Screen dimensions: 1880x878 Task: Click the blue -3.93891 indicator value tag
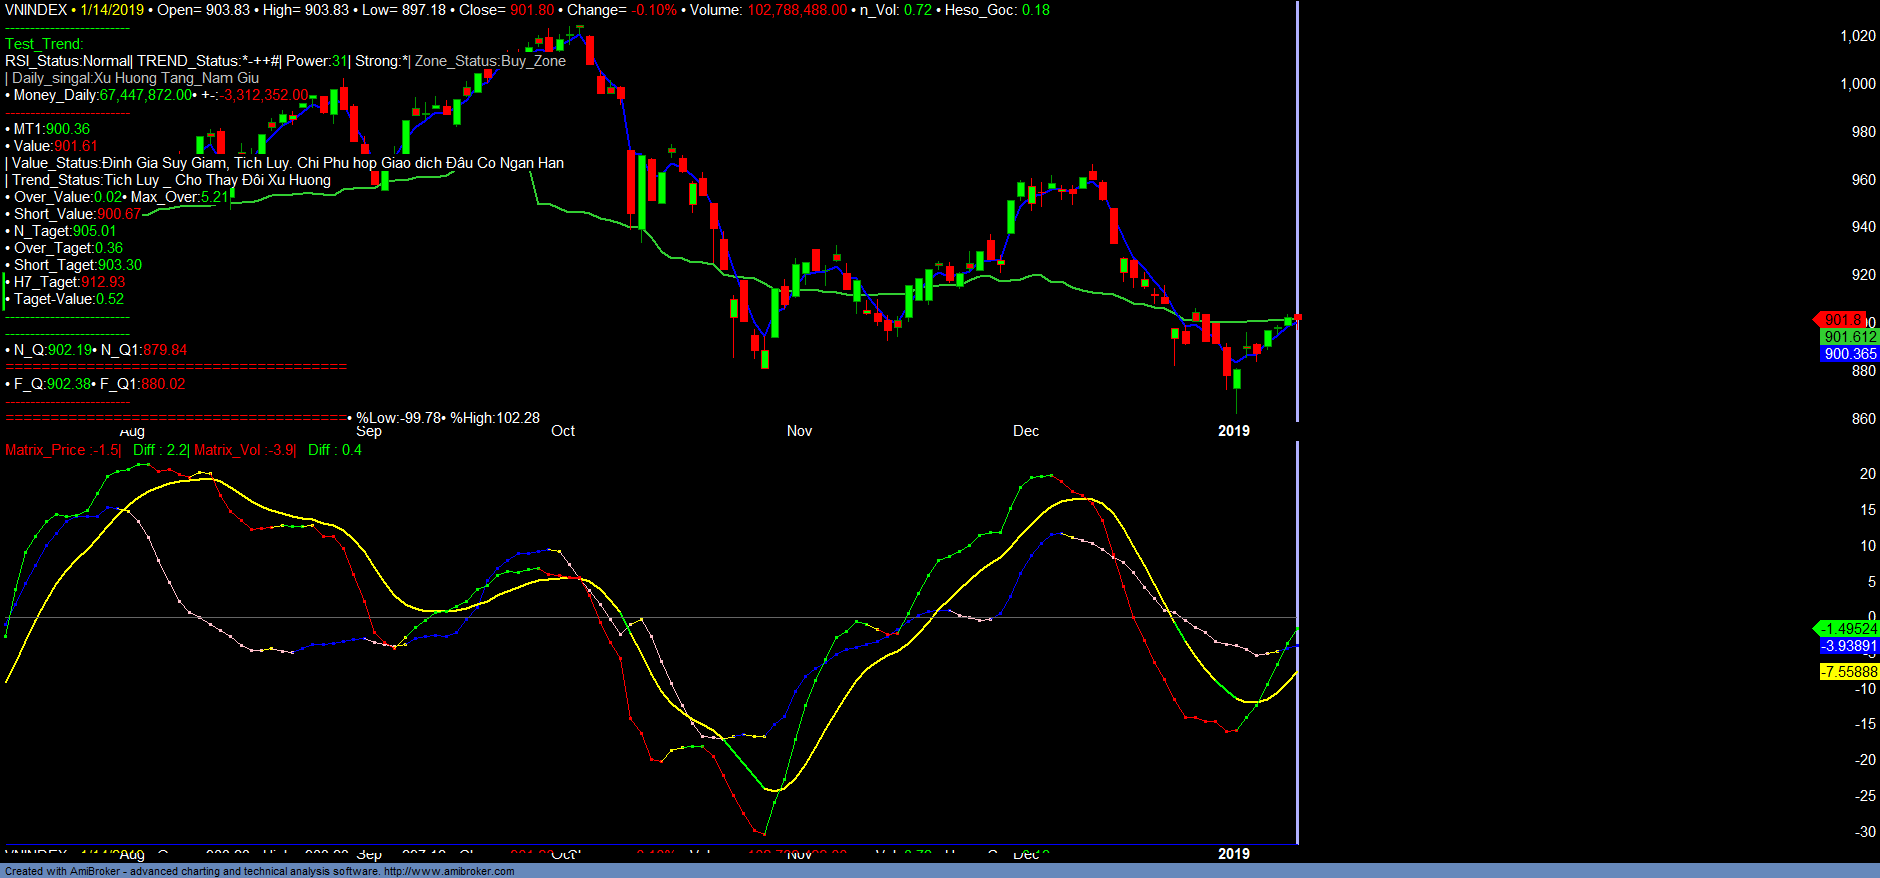click(x=1848, y=646)
